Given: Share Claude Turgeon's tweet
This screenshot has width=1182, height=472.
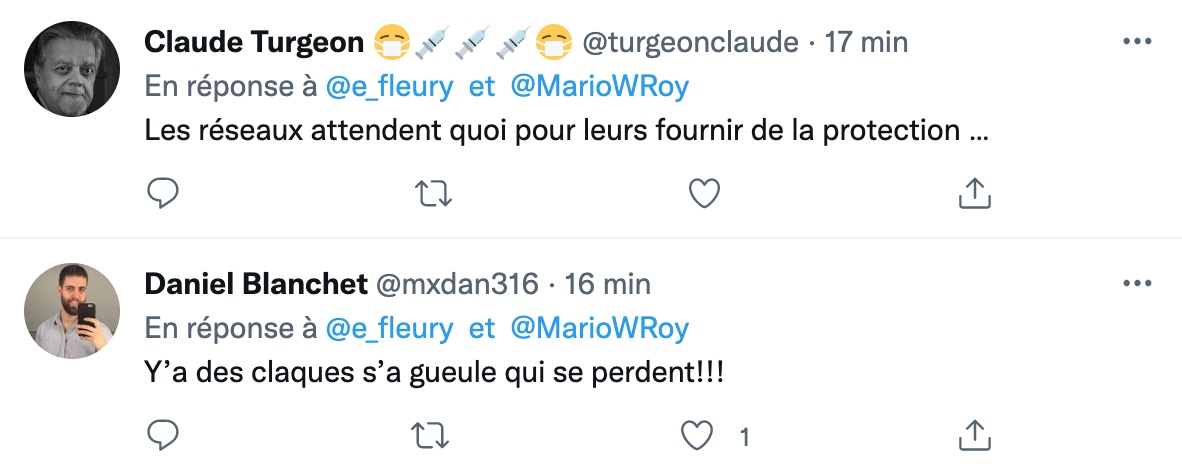Looking at the screenshot, I should tap(974, 193).
